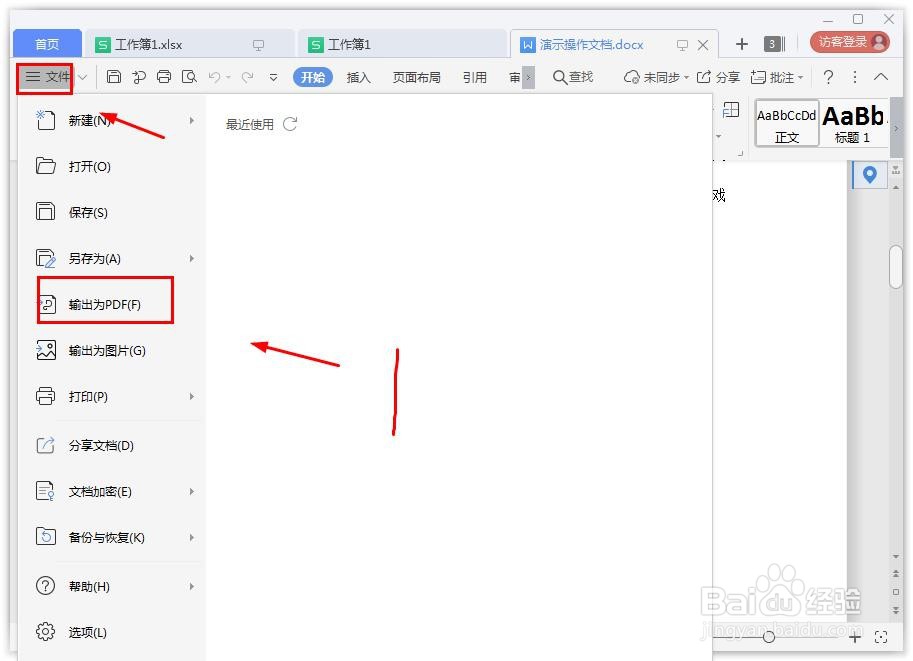
Task: Click the Print icon next to Save
Action: 164,77
